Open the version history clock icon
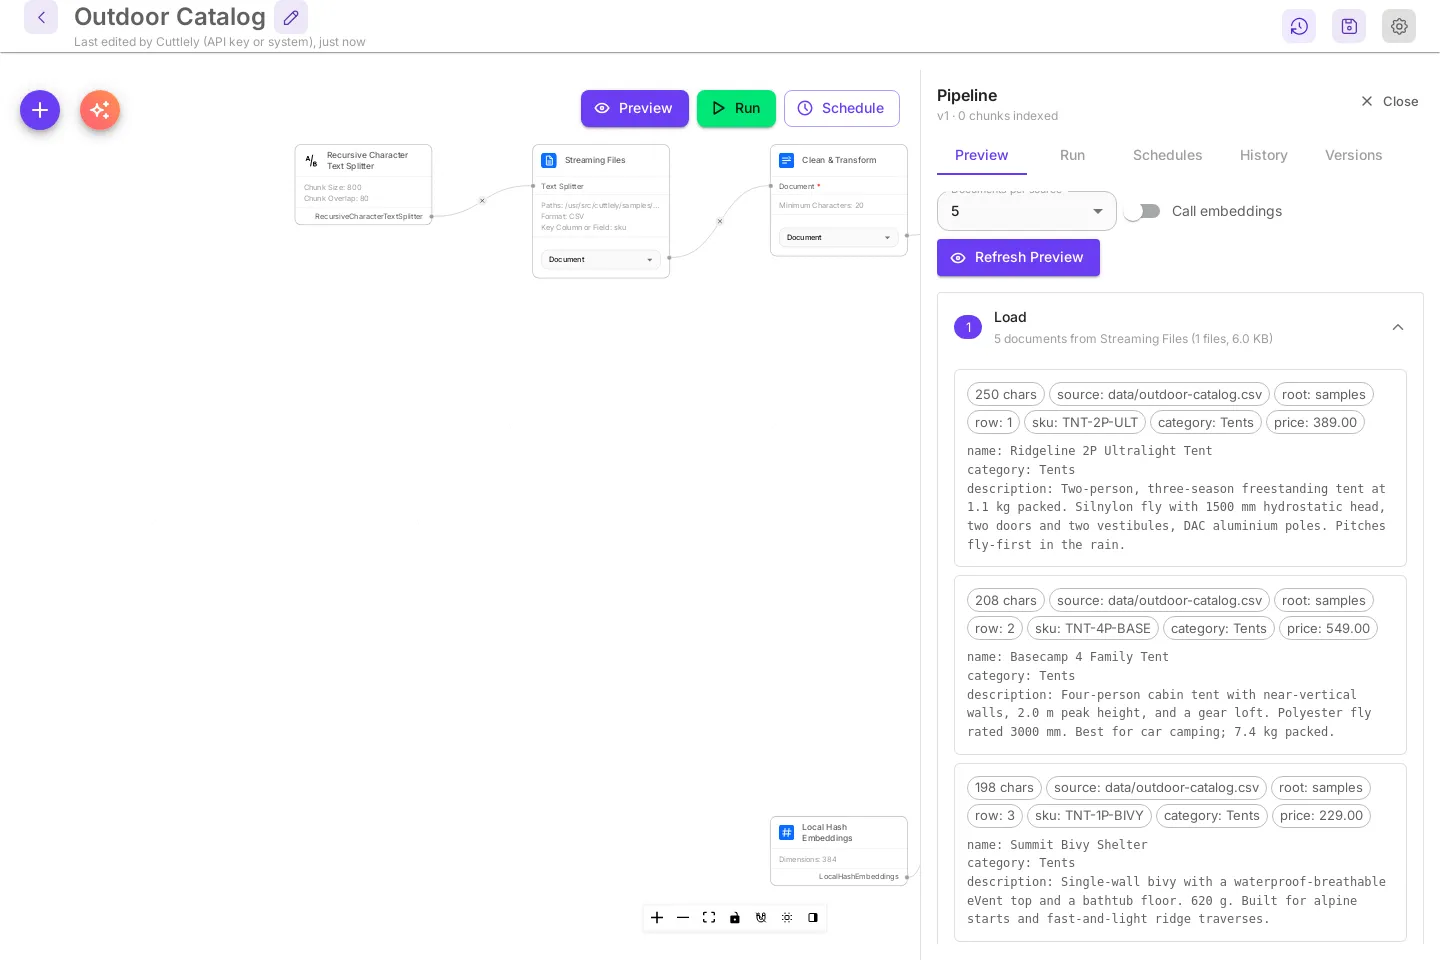The height and width of the screenshot is (960, 1440). click(1299, 26)
